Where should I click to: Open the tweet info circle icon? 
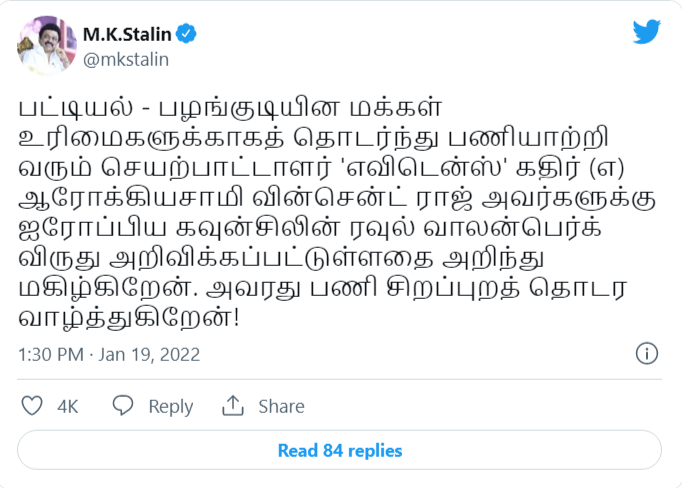(647, 354)
